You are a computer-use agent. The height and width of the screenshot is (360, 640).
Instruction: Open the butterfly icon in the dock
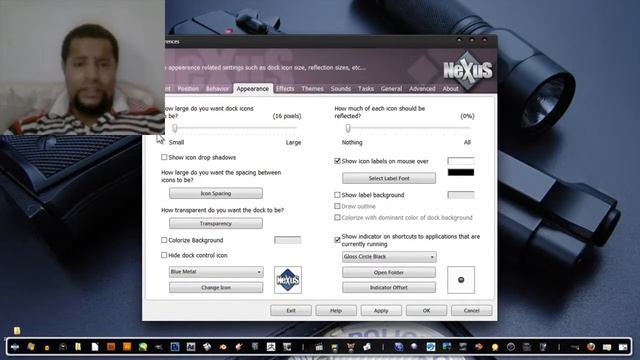pyautogui.click(x=351, y=347)
